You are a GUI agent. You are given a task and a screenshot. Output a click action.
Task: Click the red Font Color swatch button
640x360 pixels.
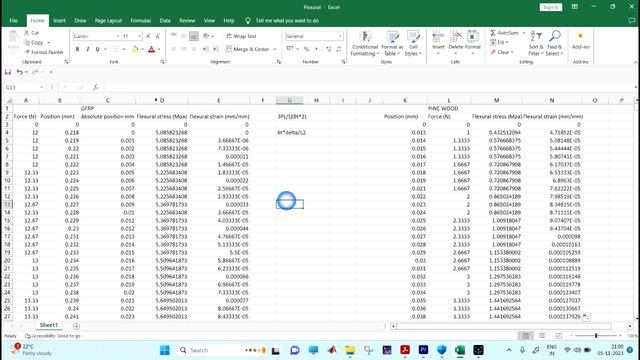(x=151, y=49)
